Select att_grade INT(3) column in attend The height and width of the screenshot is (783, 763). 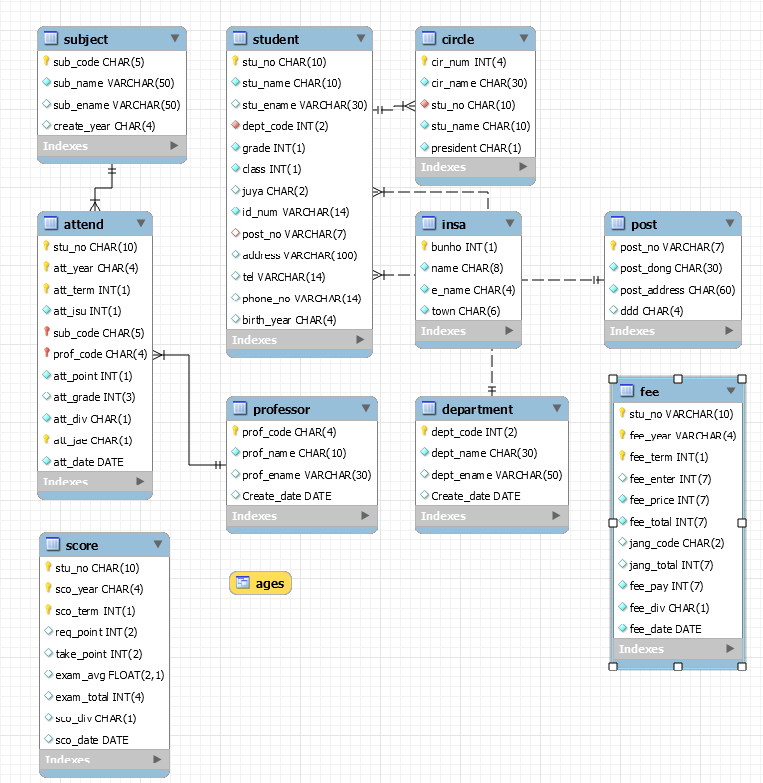(95, 397)
